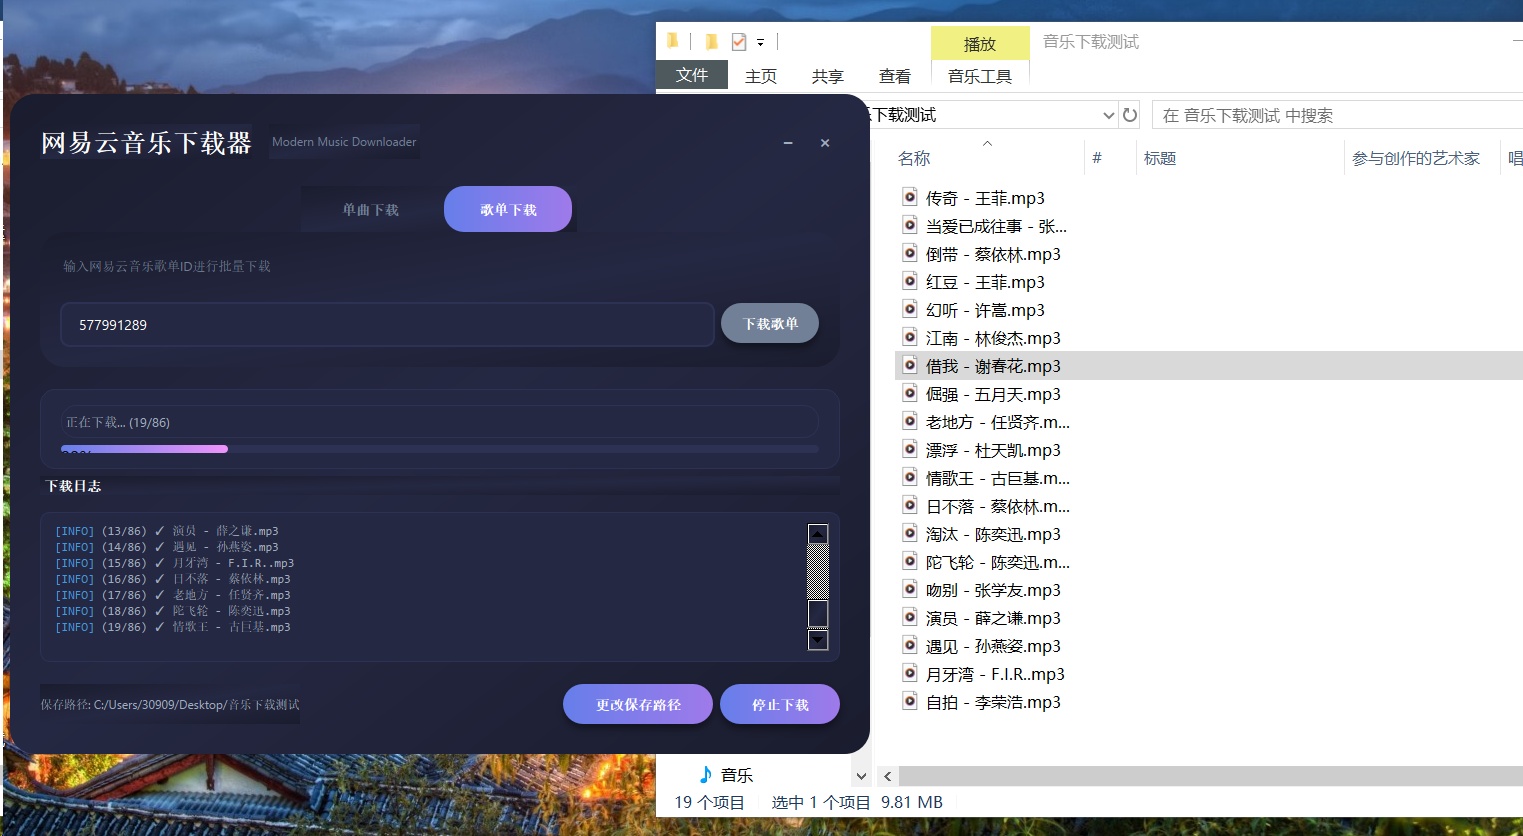The image size is (1523, 836).
Task: Click the 19 个项目 status bar text
Action: pyautogui.click(x=709, y=802)
